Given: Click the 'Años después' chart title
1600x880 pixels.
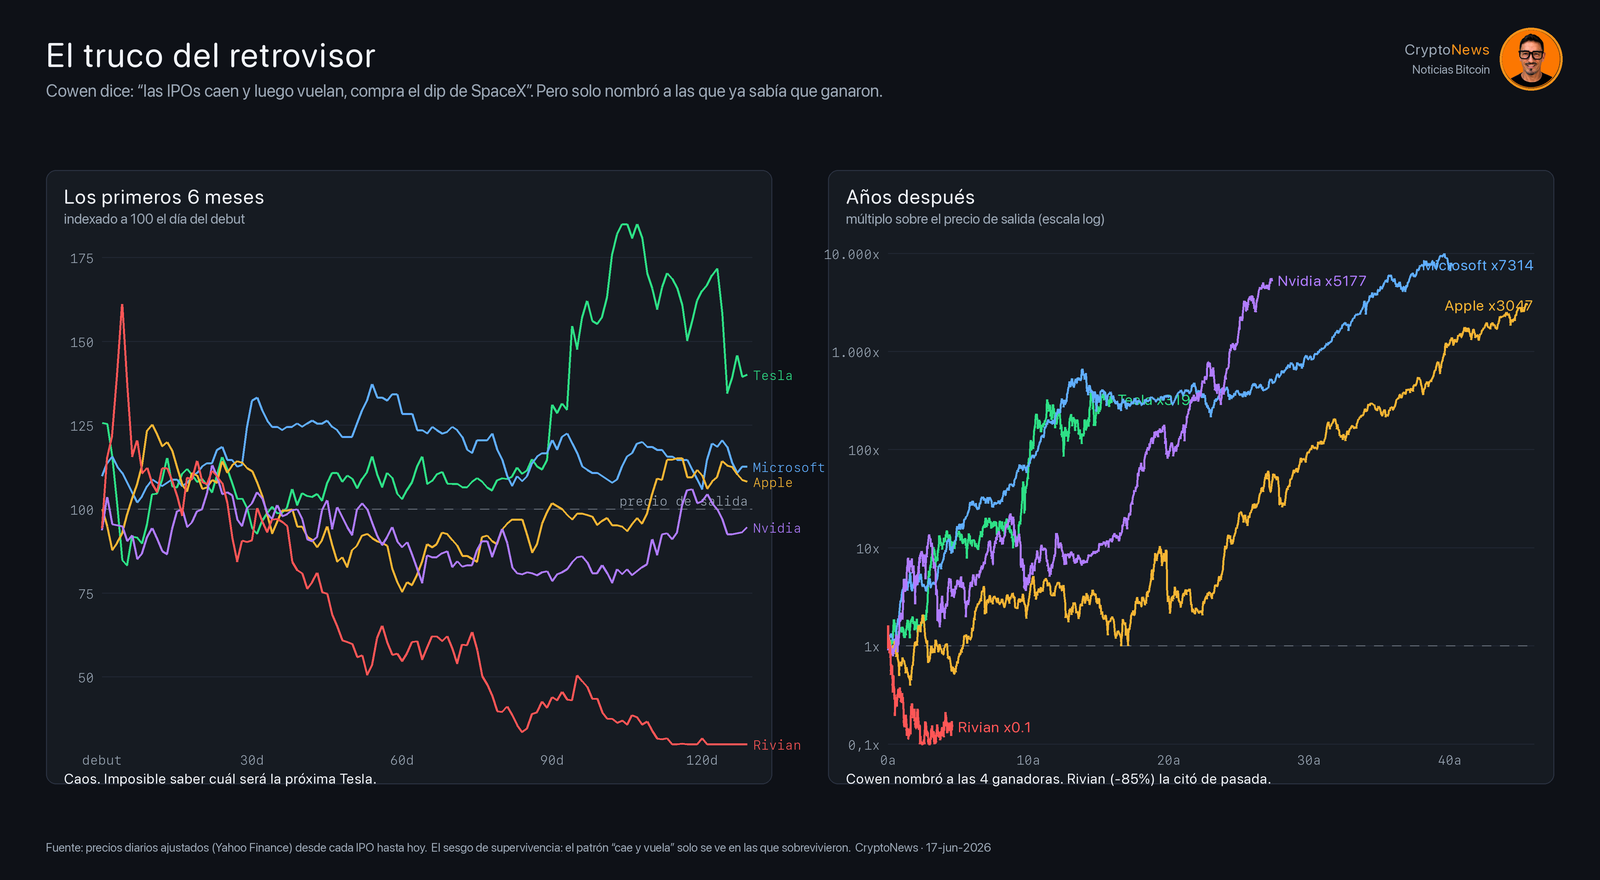Looking at the screenshot, I should (910, 197).
